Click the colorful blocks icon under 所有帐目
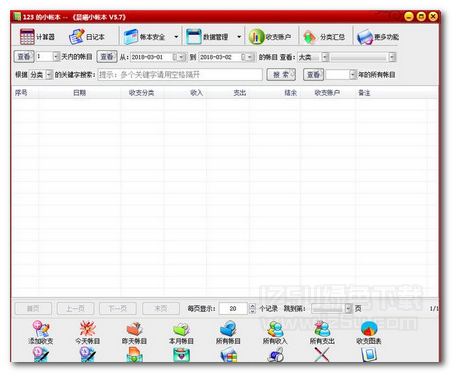452x373 pixels. click(229, 354)
